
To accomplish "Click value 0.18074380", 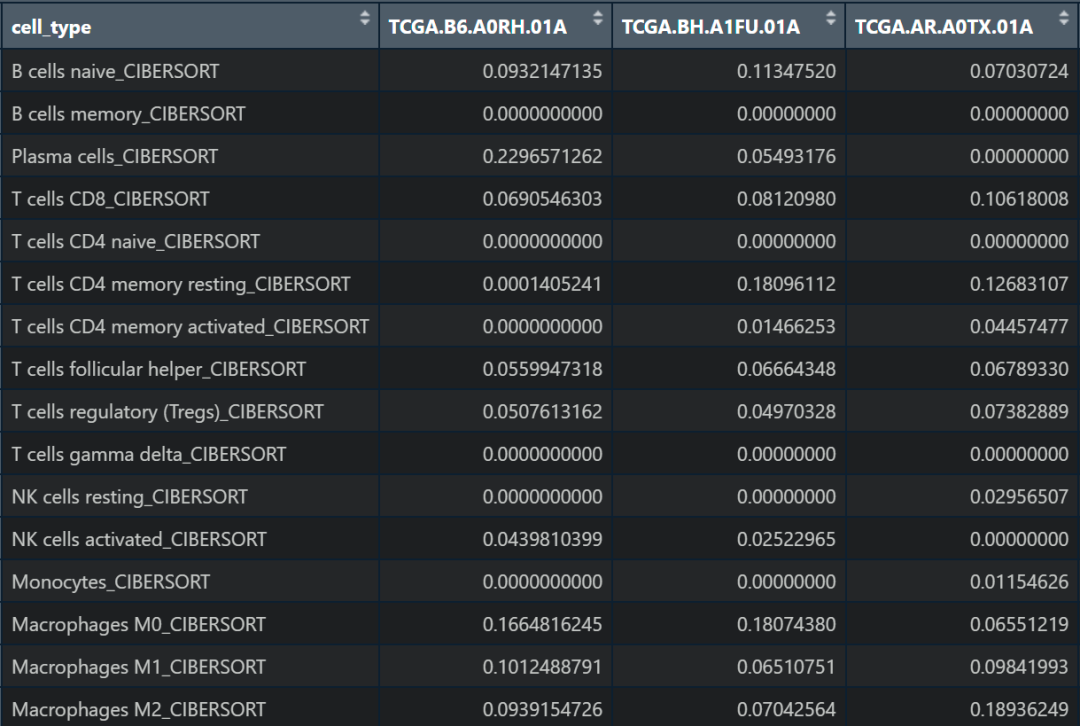I will (786, 625).
